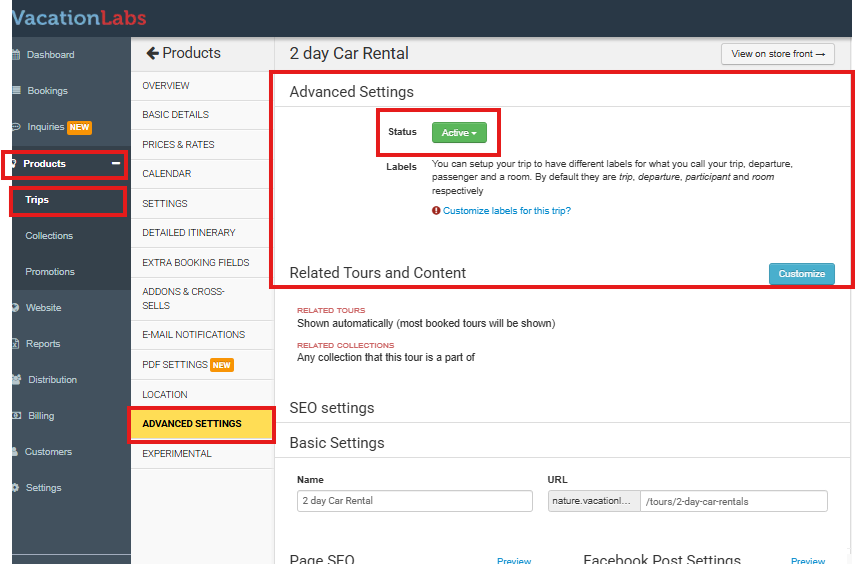This screenshot has width=855, height=564.
Task: Click the back arrow beside Products
Action: click(x=152, y=53)
